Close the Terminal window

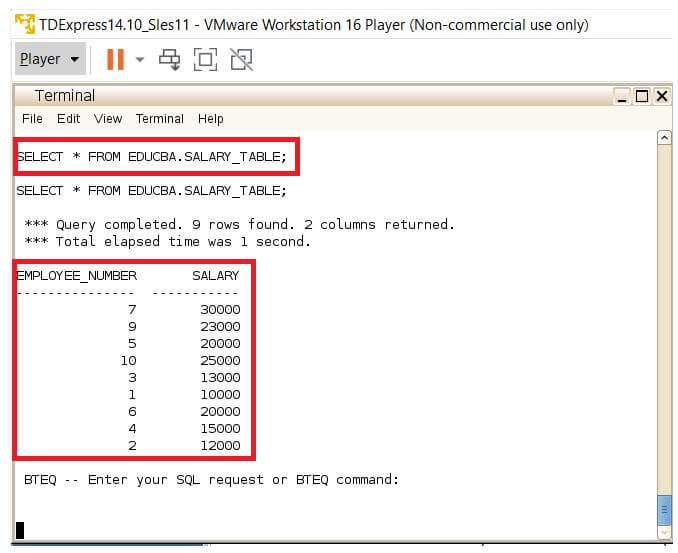click(x=662, y=96)
